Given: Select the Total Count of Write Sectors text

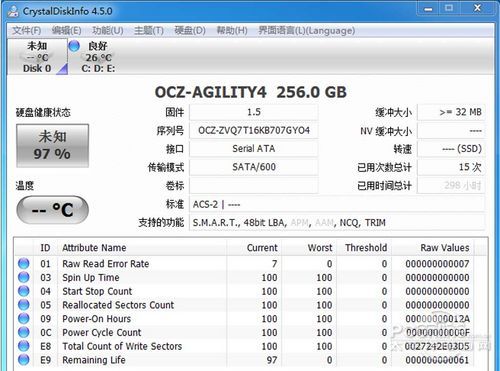Looking at the screenshot, I should [x=122, y=346].
